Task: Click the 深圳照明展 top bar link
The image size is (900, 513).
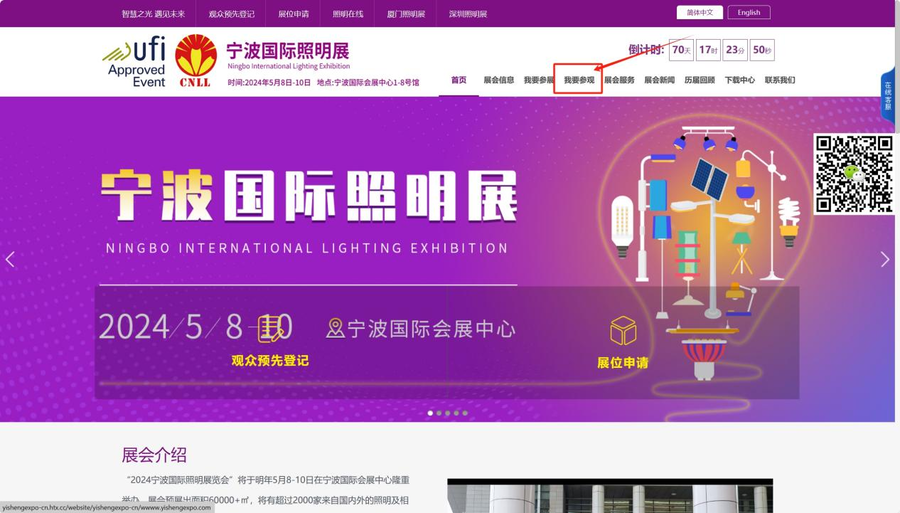Action: [x=468, y=14]
